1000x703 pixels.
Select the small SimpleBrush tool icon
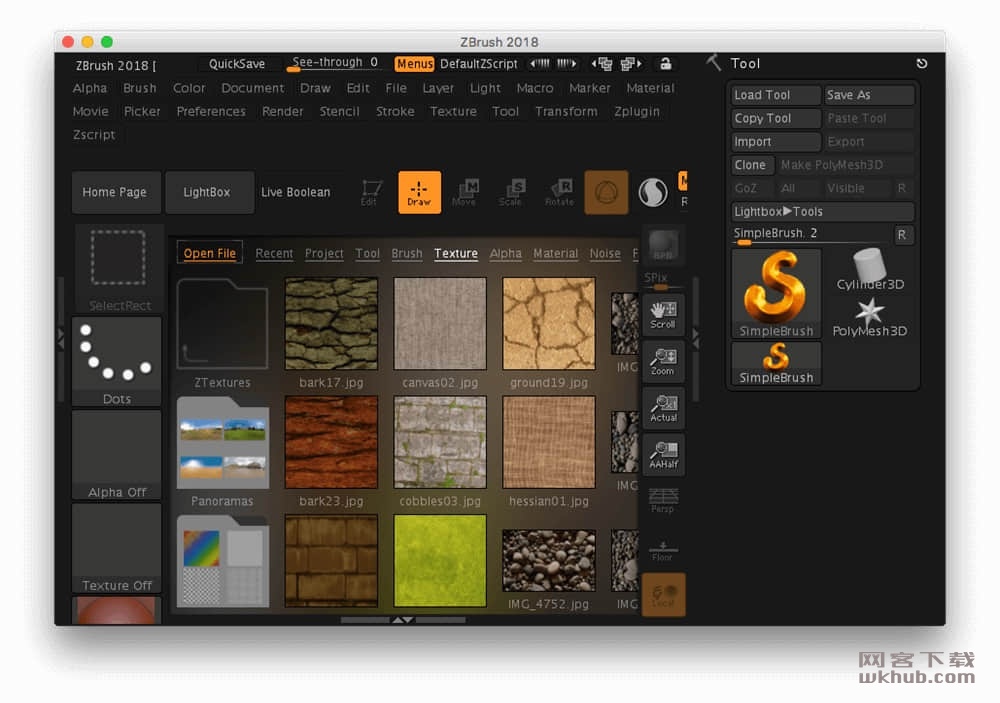pyautogui.click(x=776, y=364)
